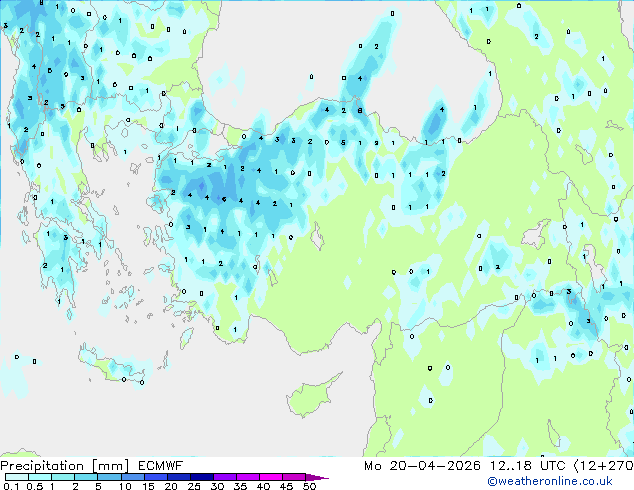634x490 pixels.
Task: Select the 15–20 mm legend swatch
Action: (156, 477)
